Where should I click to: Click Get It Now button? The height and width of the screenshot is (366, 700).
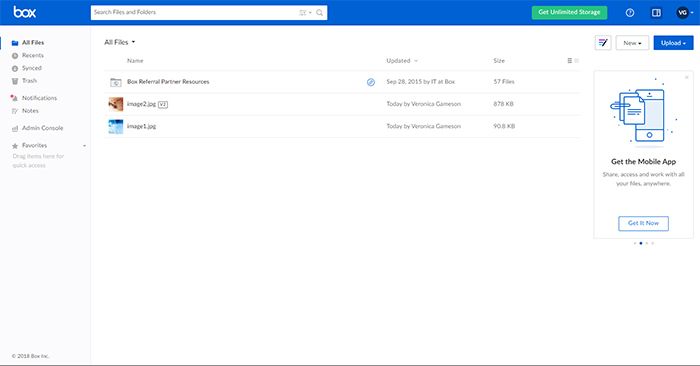643,223
